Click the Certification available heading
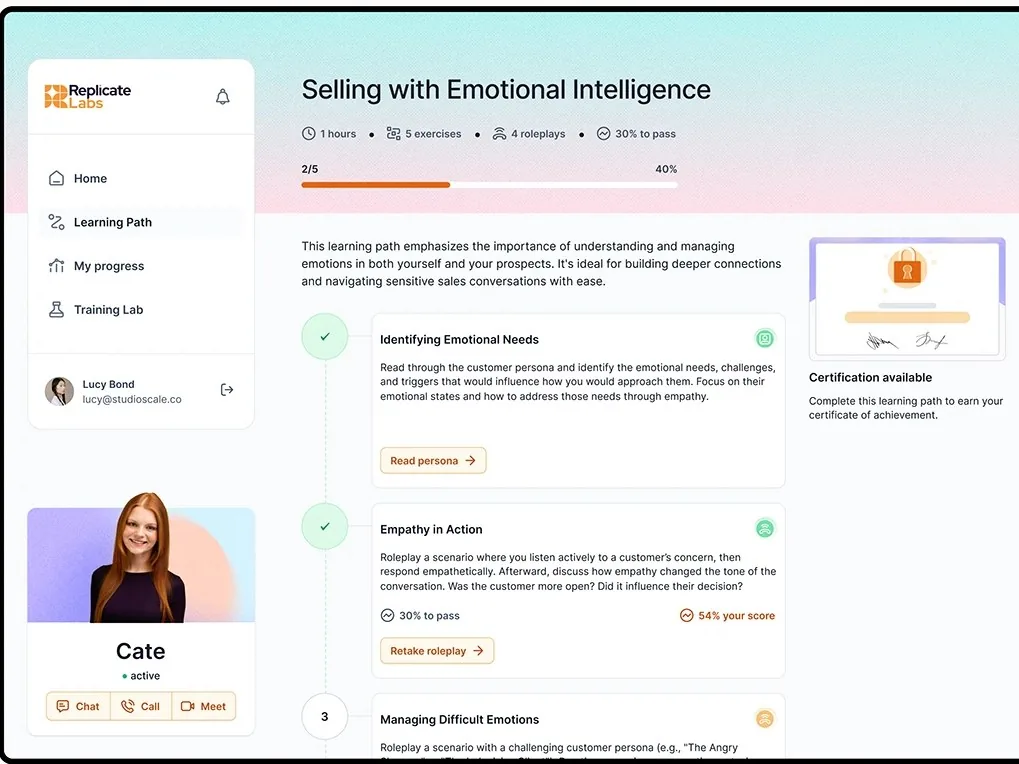The width and height of the screenshot is (1019, 764). click(x=870, y=377)
